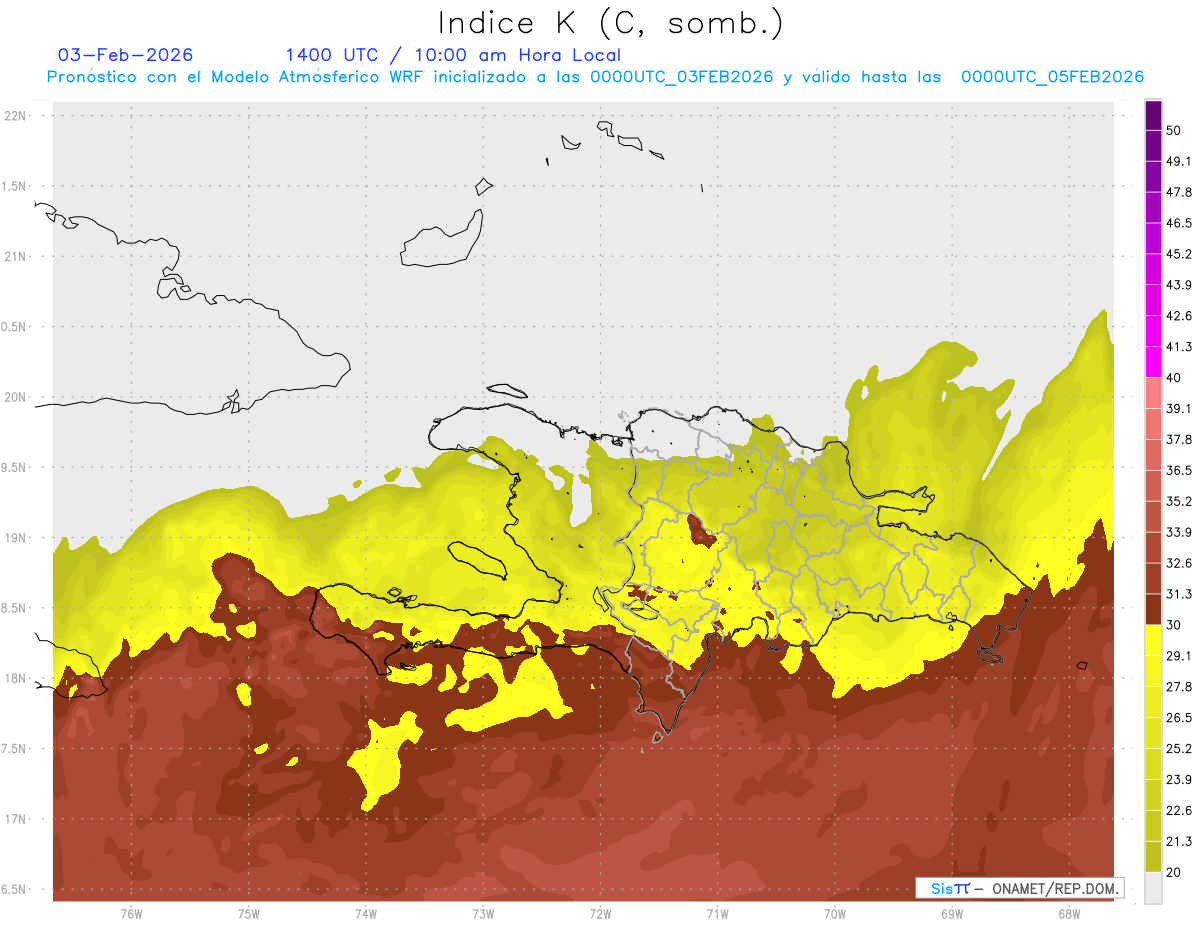Image resolution: width=1200 pixels, height=927 pixels.
Task: Click the colorbar label "31.3"
Action: pyautogui.click(x=1179, y=594)
